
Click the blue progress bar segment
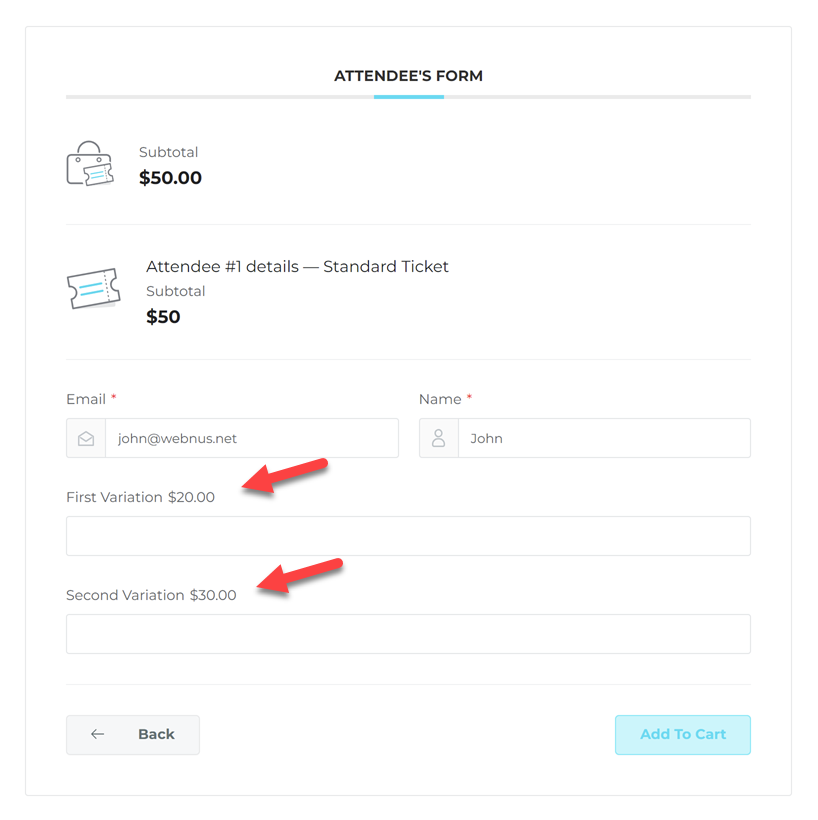(408, 97)
